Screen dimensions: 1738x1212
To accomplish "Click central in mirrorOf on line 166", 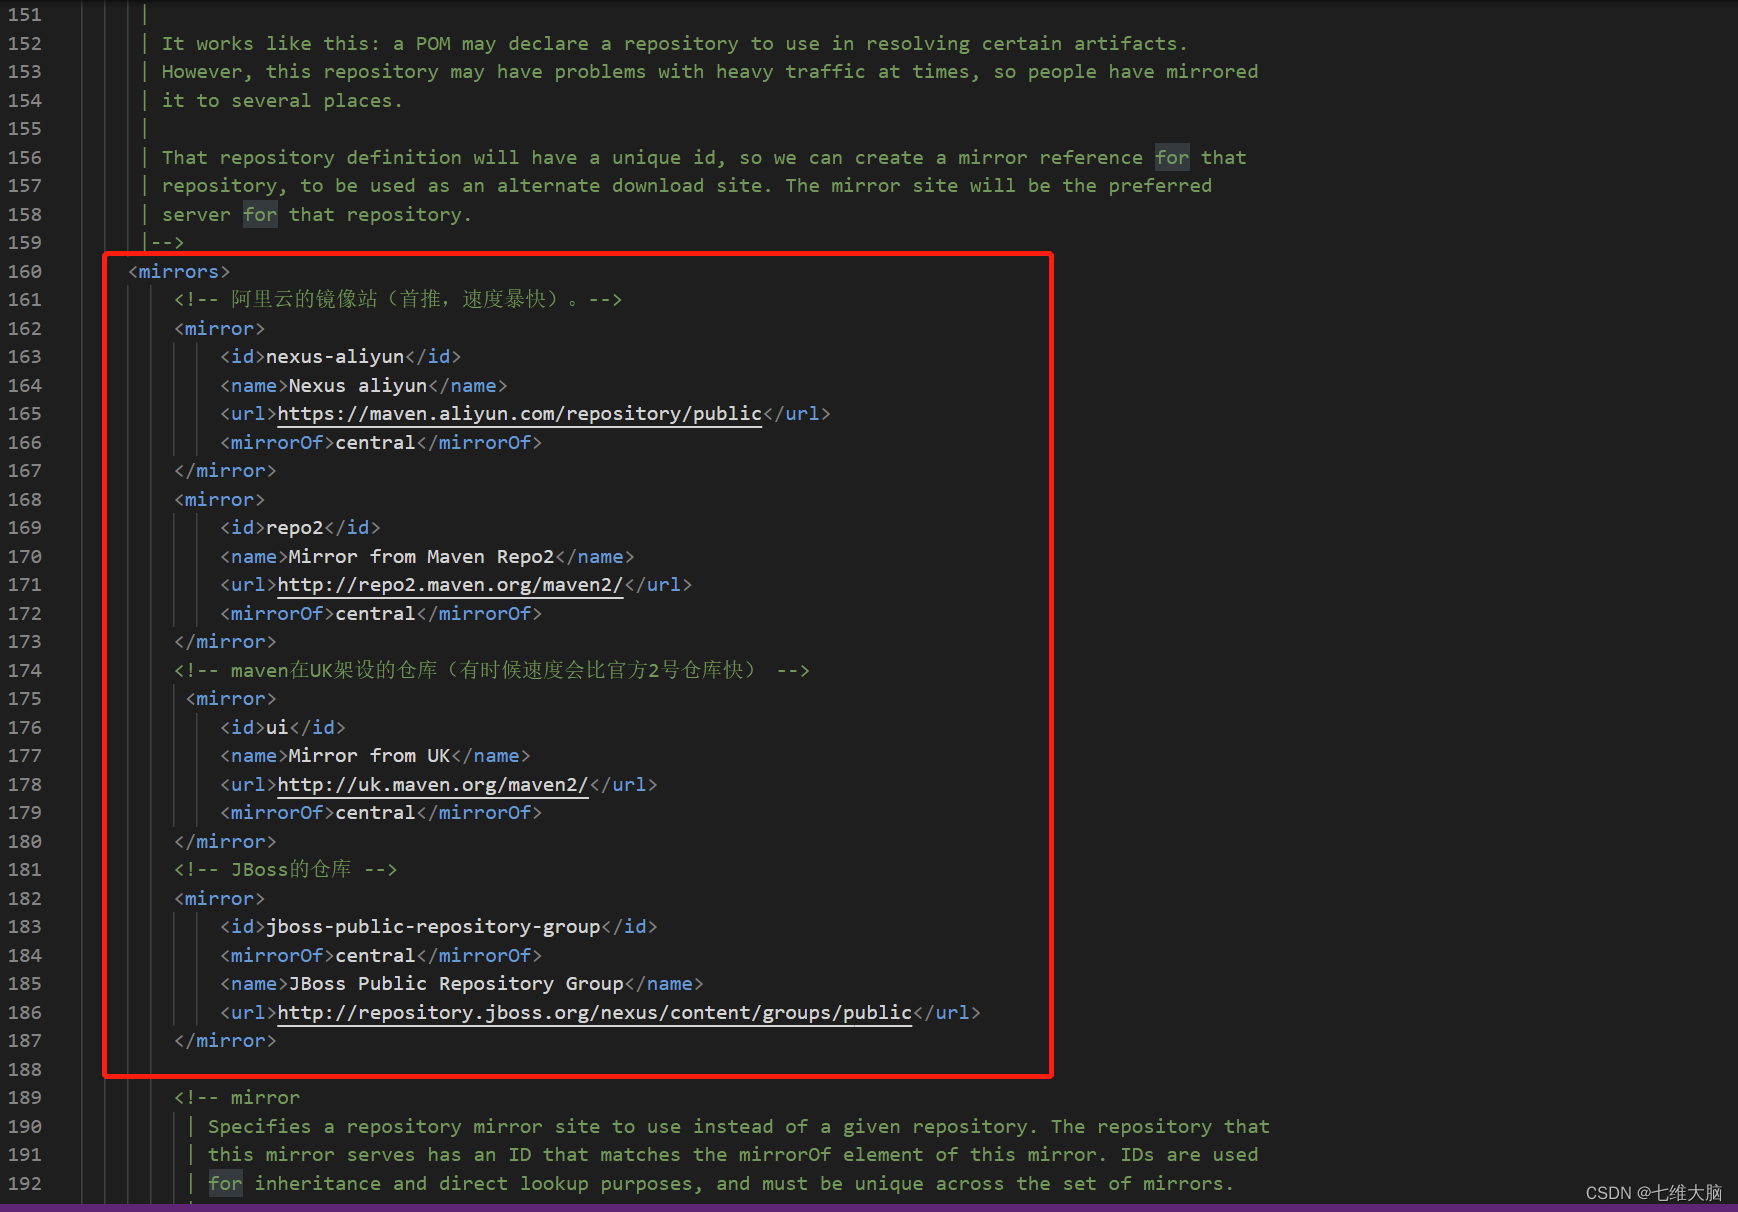I will [x=375, y=443].
